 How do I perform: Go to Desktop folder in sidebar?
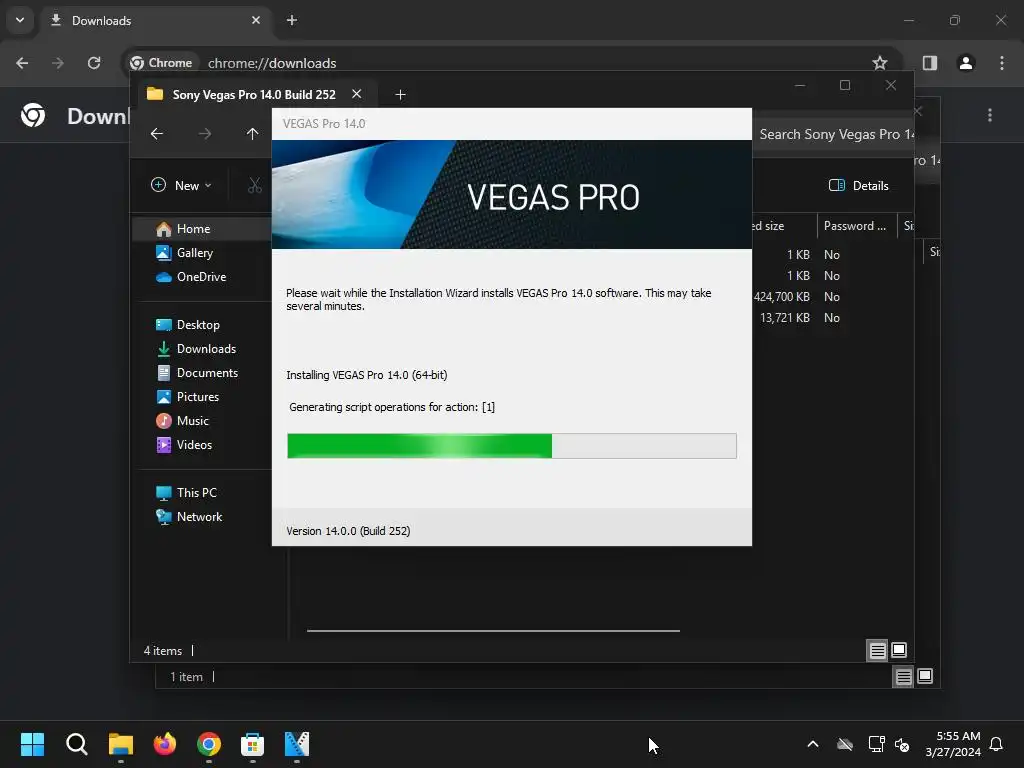198,325
